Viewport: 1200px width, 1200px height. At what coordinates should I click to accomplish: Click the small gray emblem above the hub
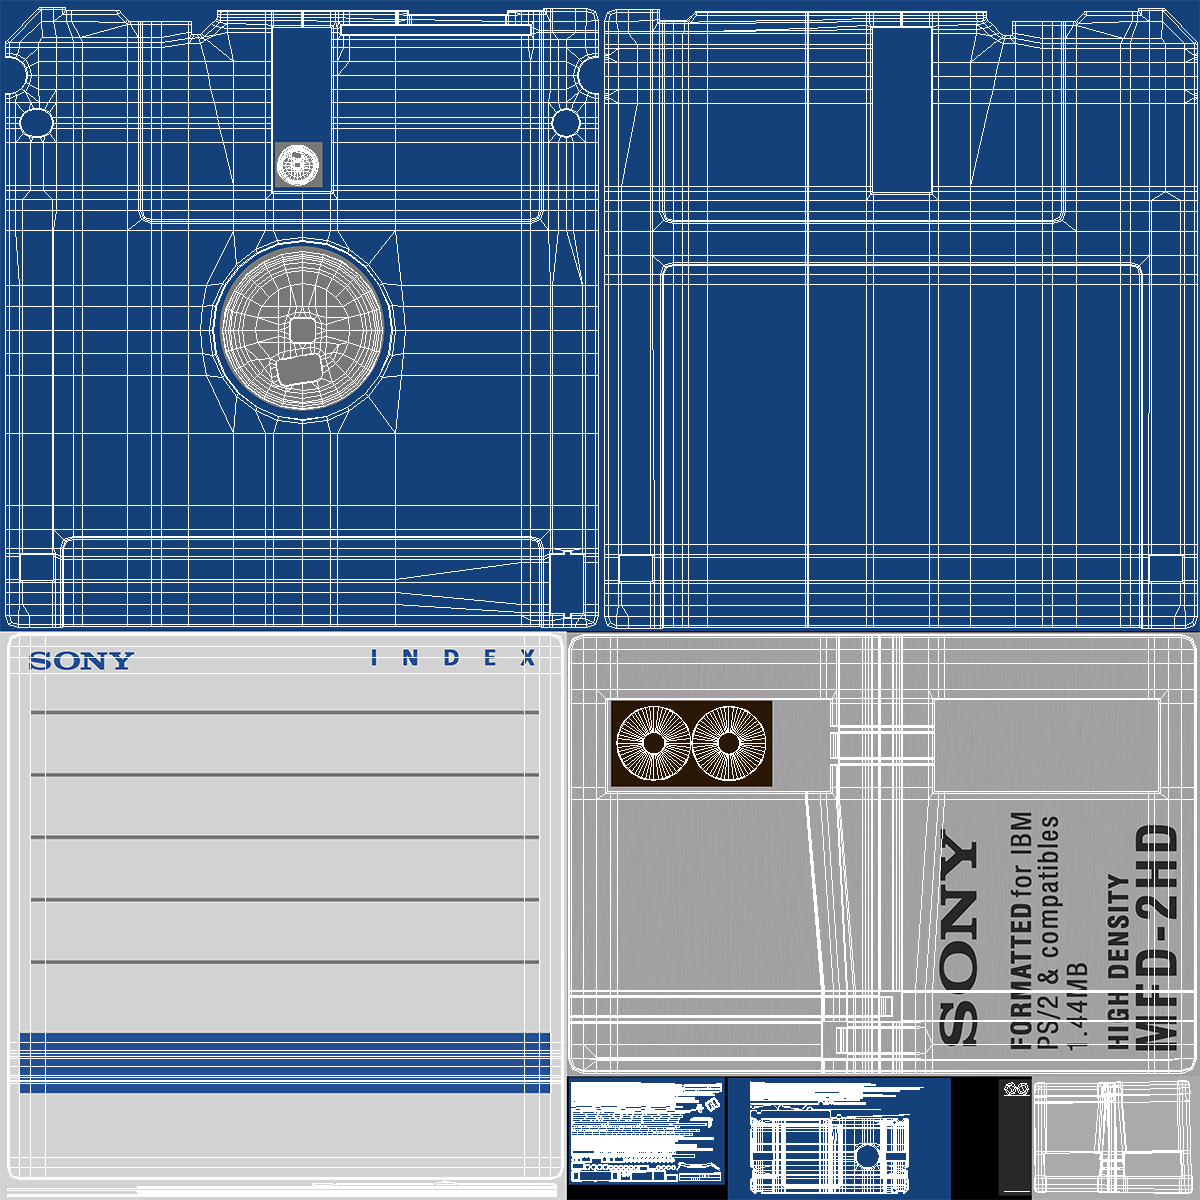pos(299,164)
